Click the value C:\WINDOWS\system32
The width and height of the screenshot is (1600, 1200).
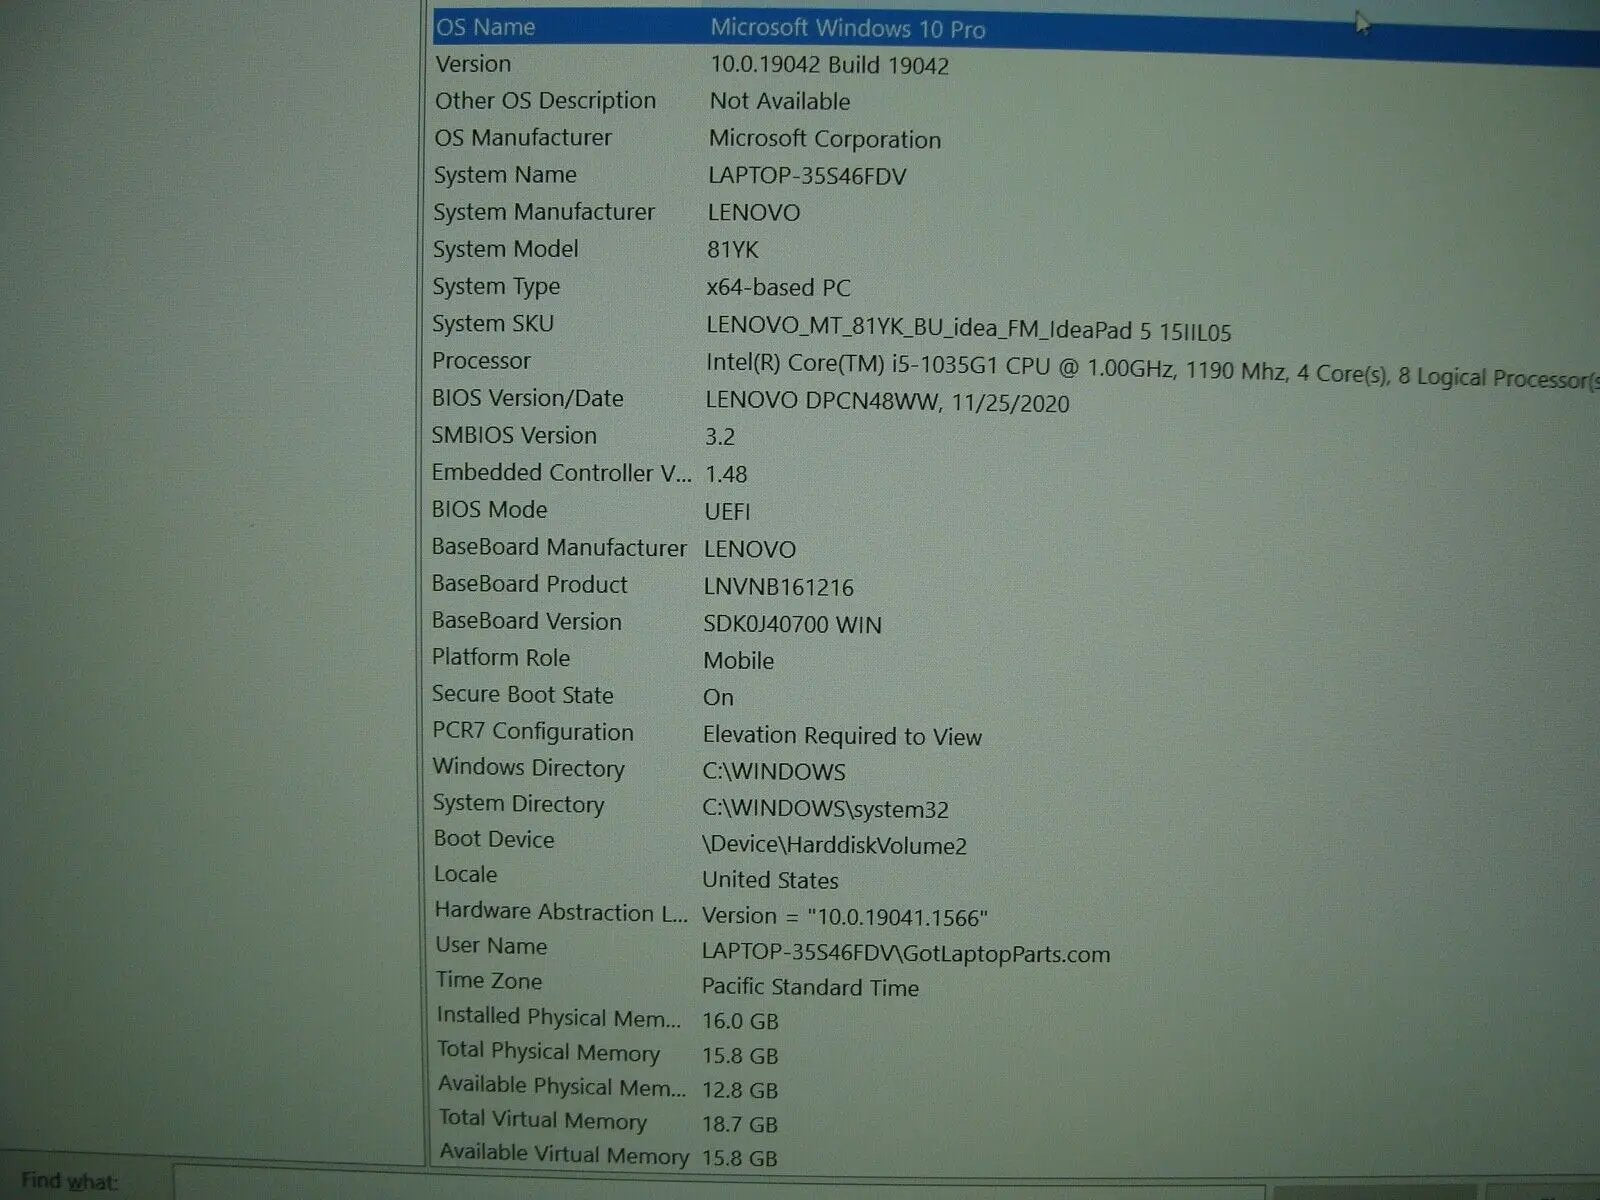(825, 809)
